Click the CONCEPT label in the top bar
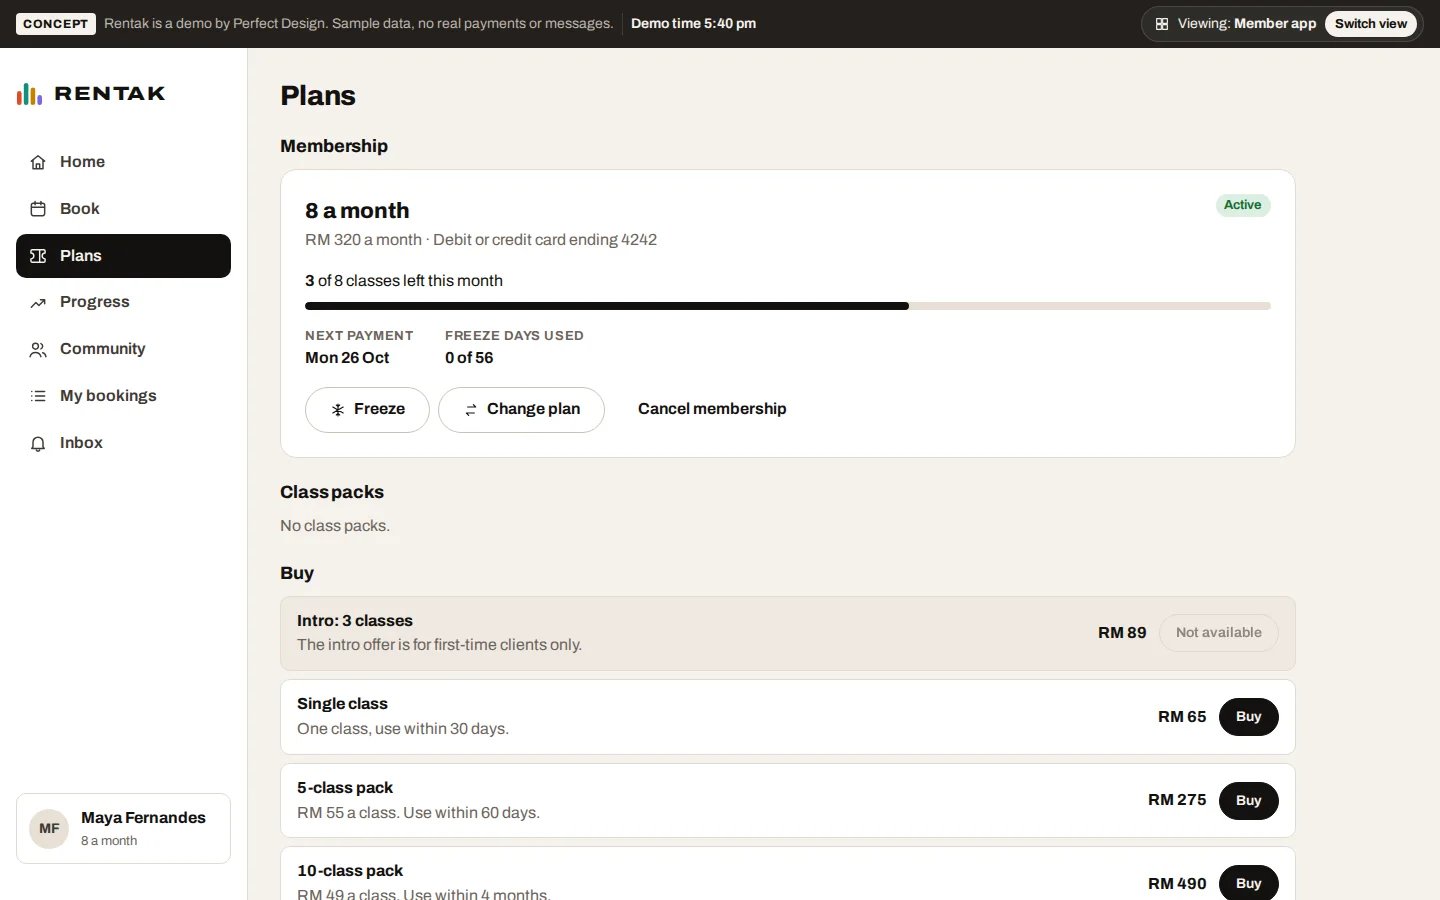Viewport: 1440px width, 900px height. (56, 24)
